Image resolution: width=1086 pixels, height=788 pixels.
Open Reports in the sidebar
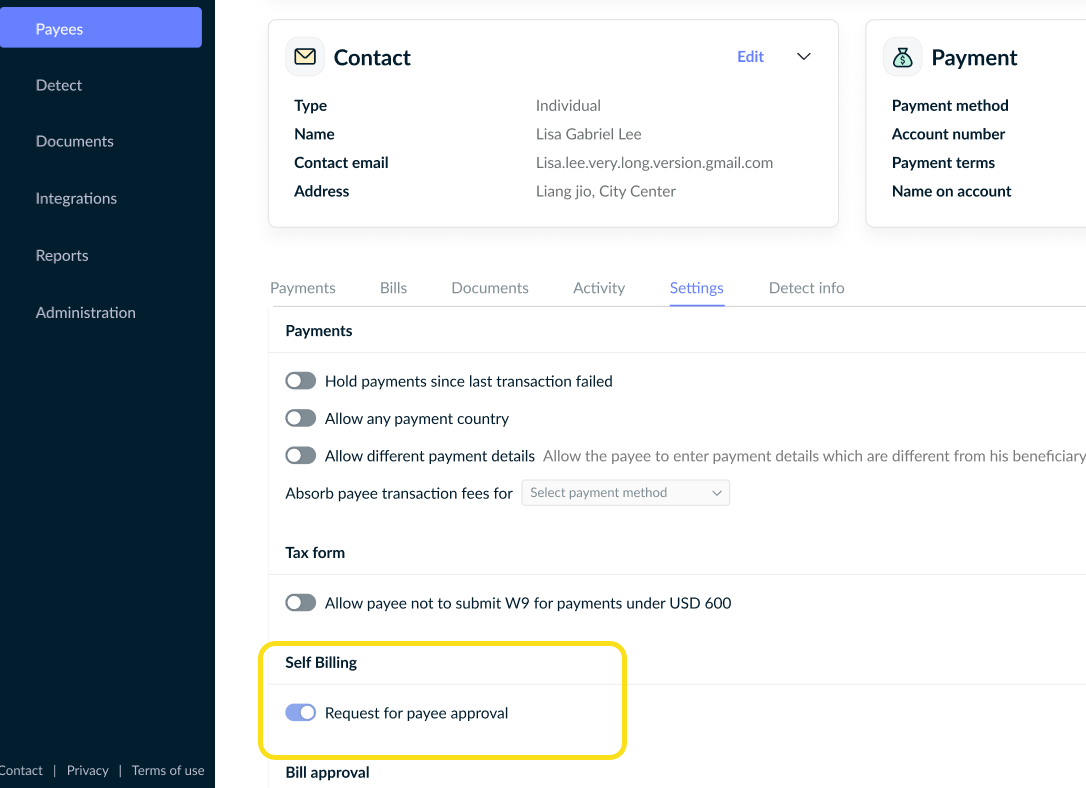(62, 256)
